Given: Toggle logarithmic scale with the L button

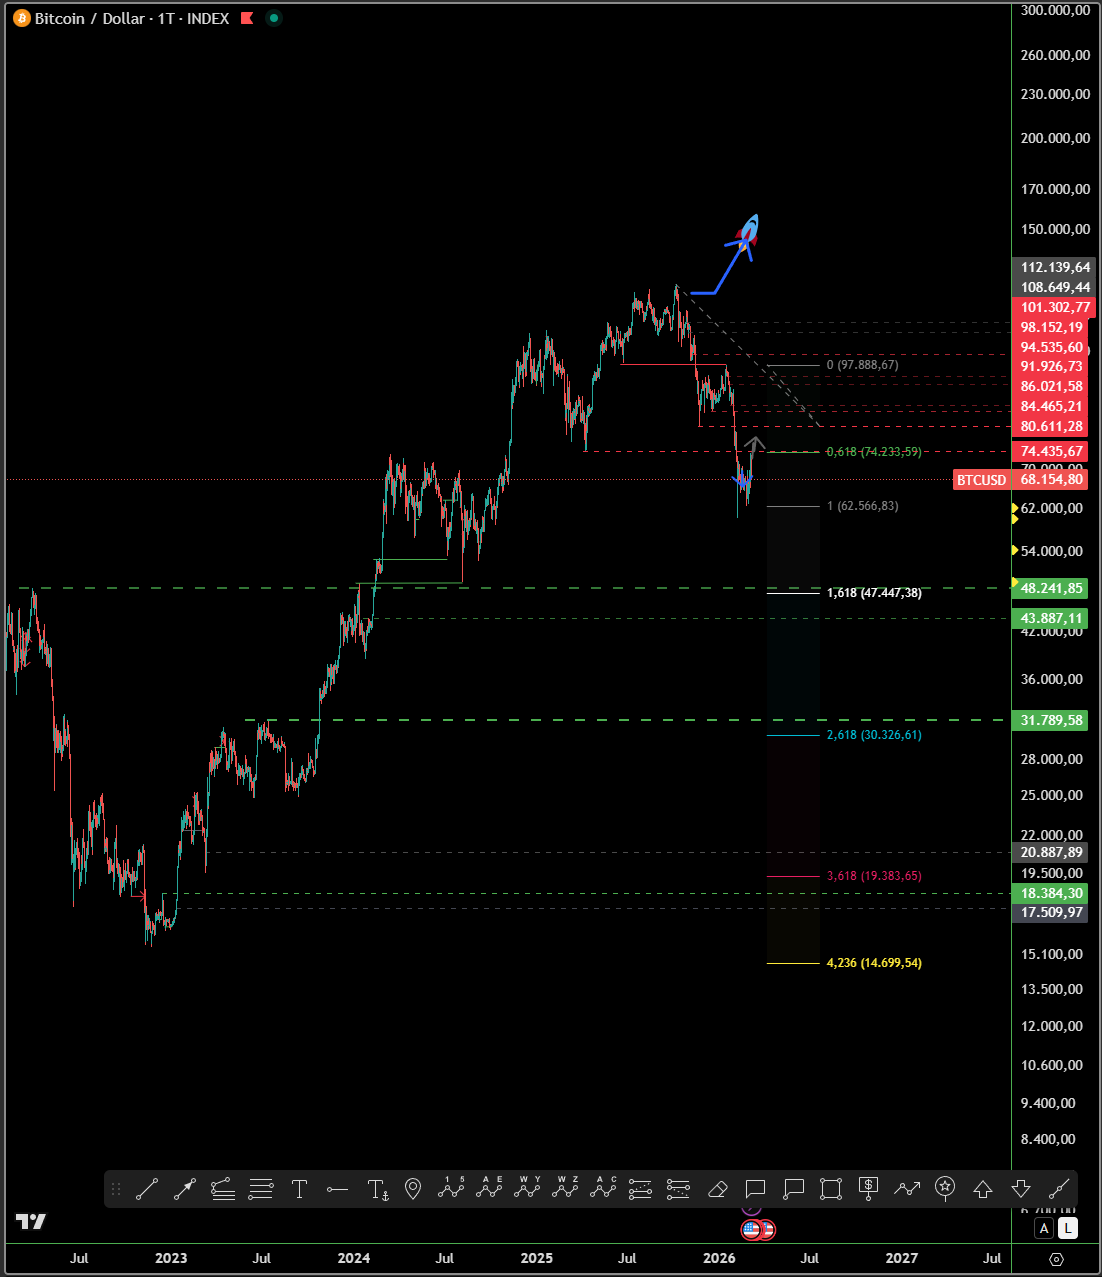Looking at the screenshot, I should point(1068,1228).
